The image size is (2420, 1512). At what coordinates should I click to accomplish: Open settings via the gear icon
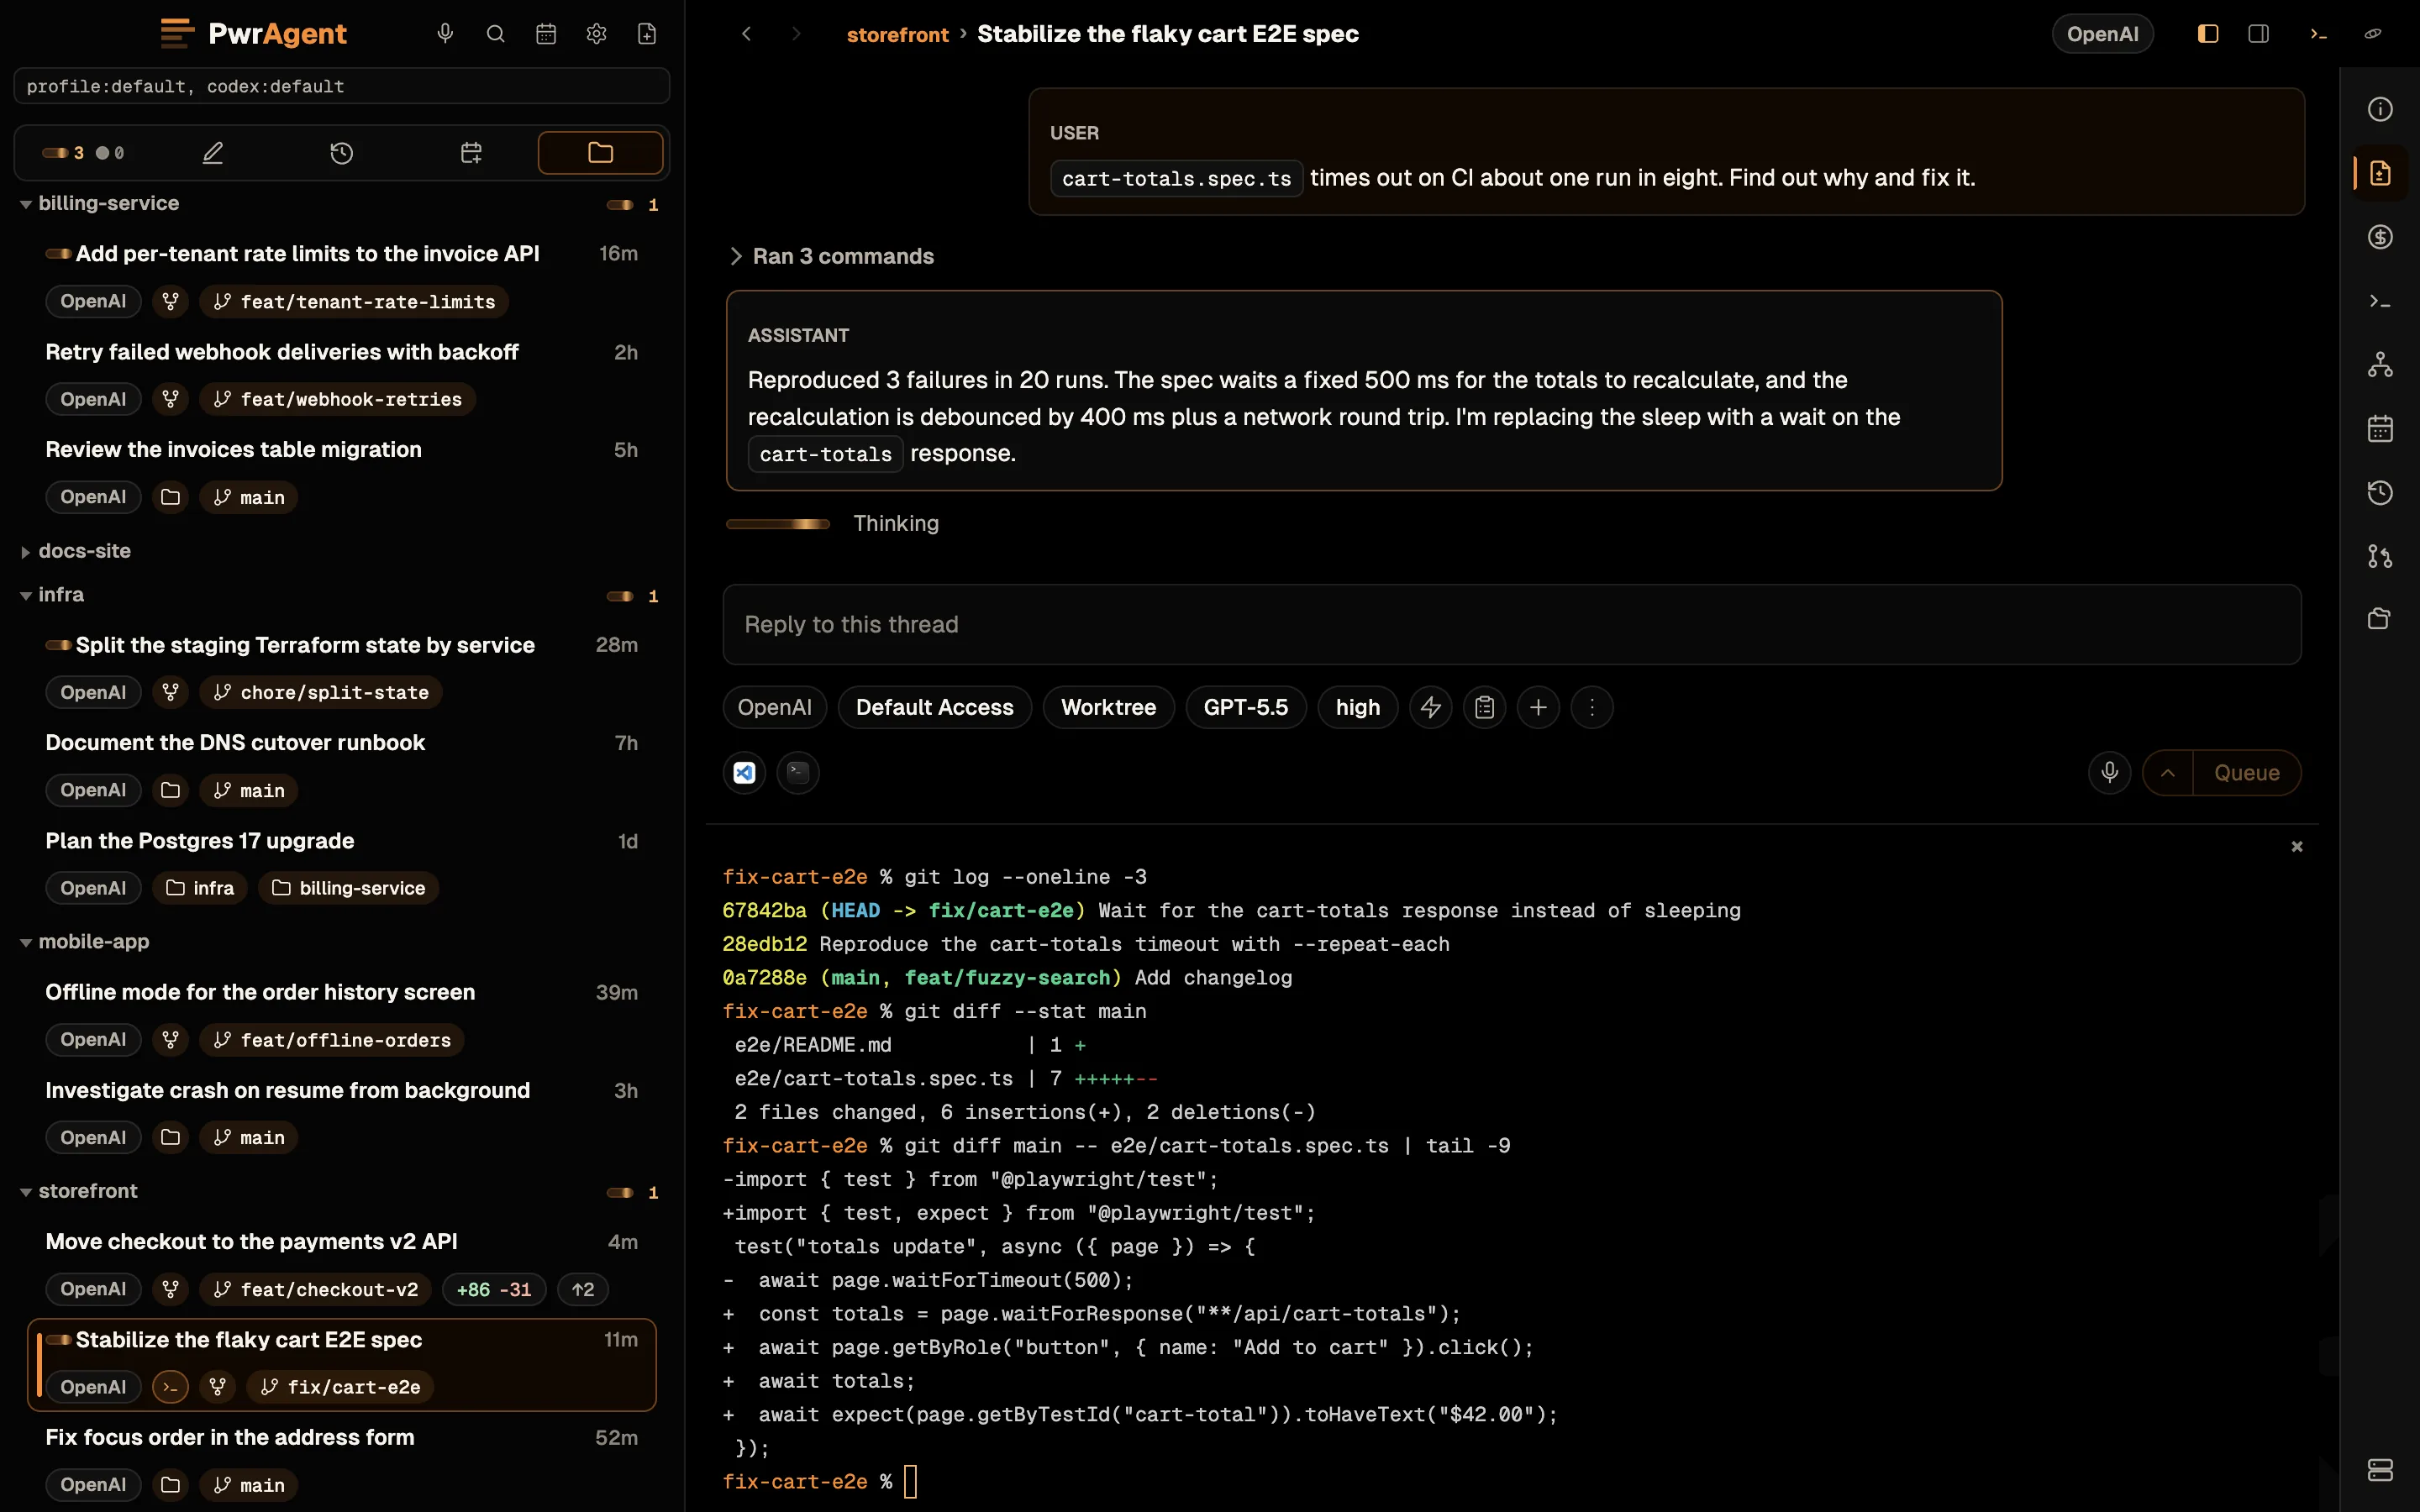point(596,34)
